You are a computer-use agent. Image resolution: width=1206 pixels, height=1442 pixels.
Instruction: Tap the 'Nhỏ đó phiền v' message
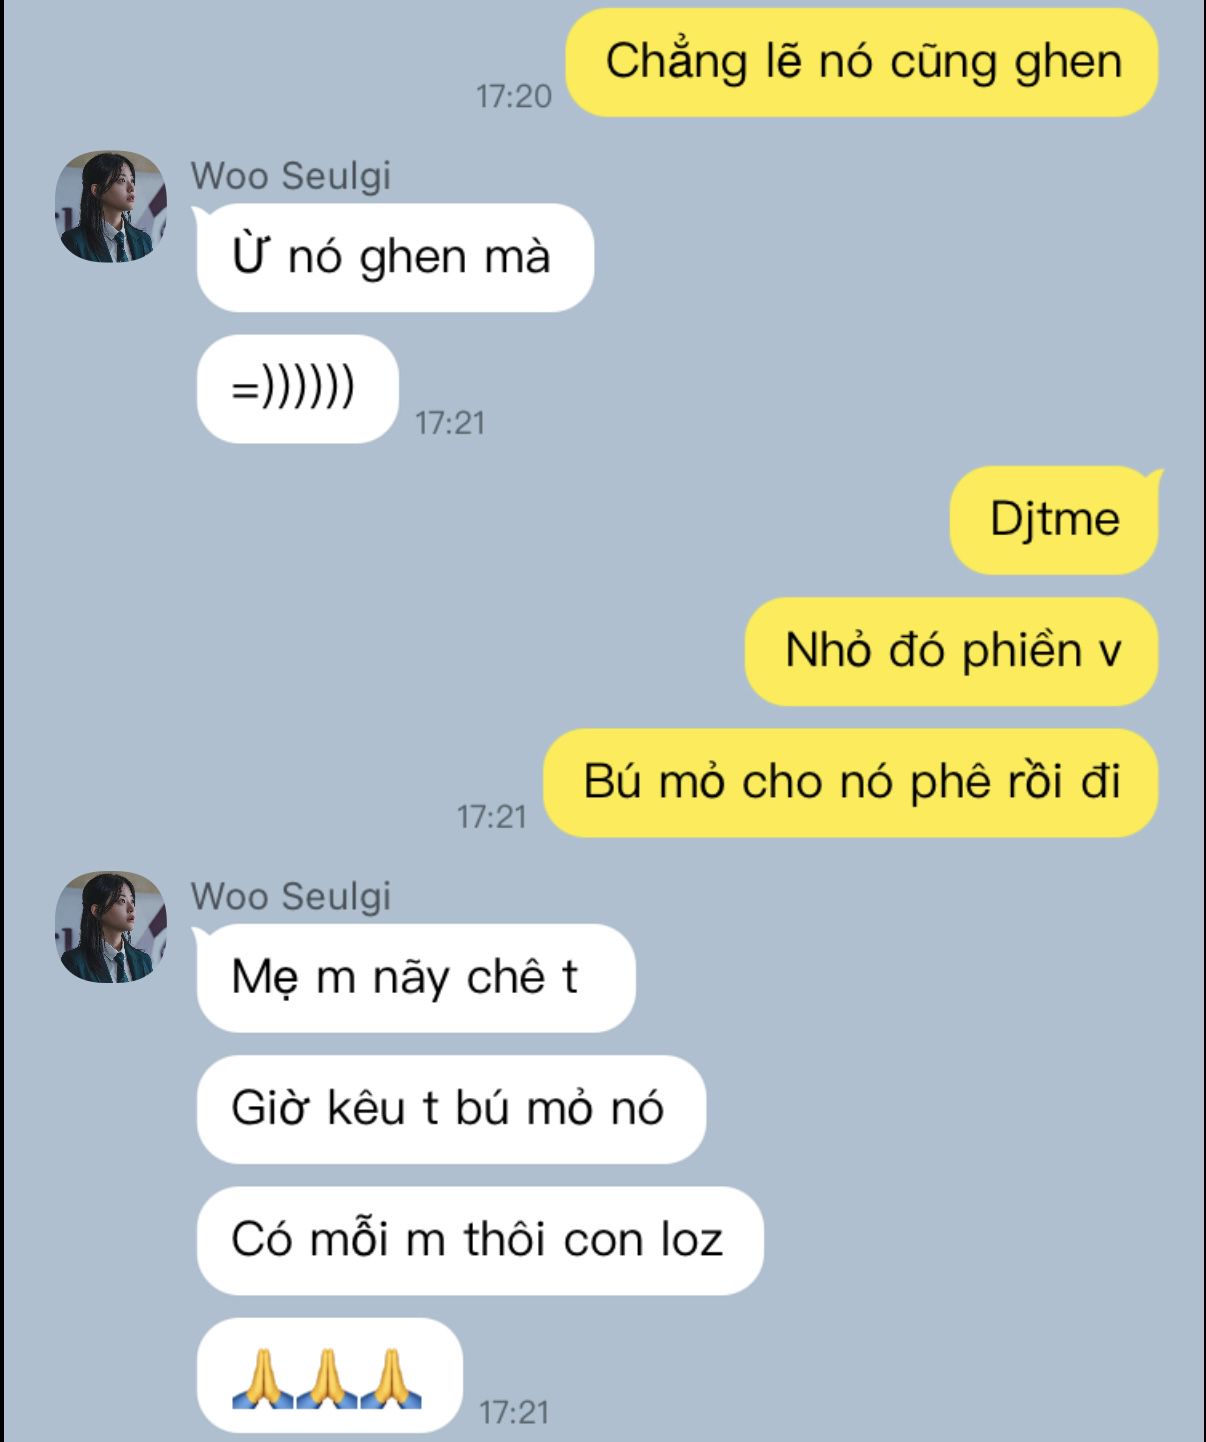click(x=951, y=651)
